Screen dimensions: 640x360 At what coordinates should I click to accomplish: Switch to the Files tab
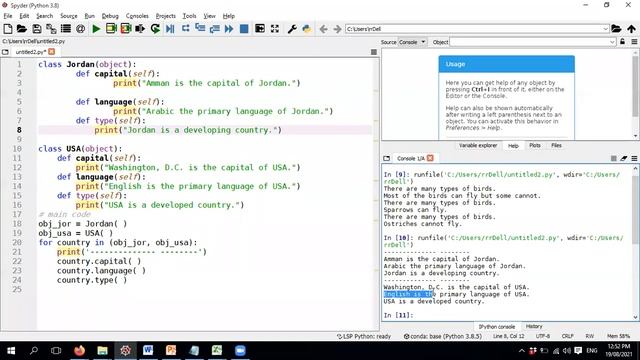[556, 145]
